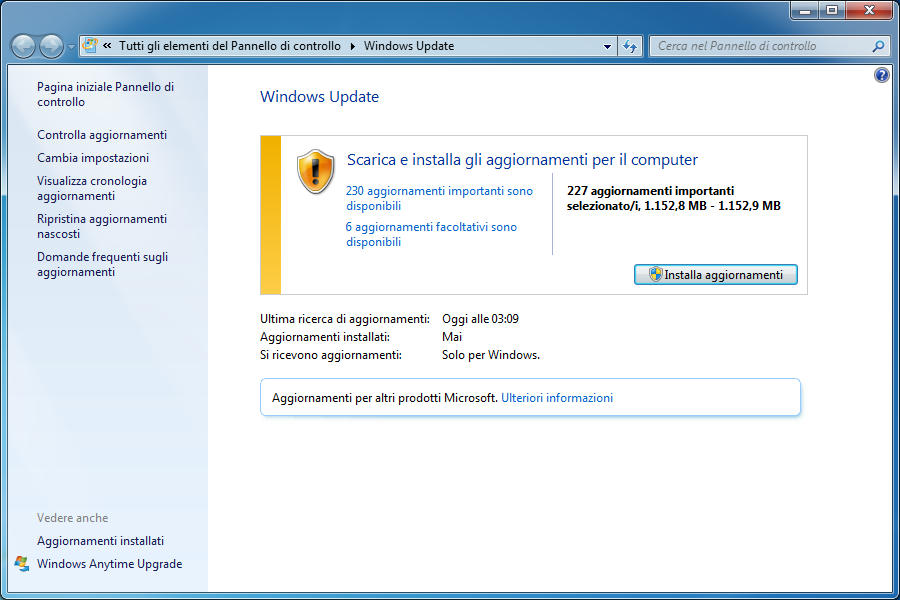The image size is (900, 600).
Task: Close the Windows Update window
Action: coord(869,10)
